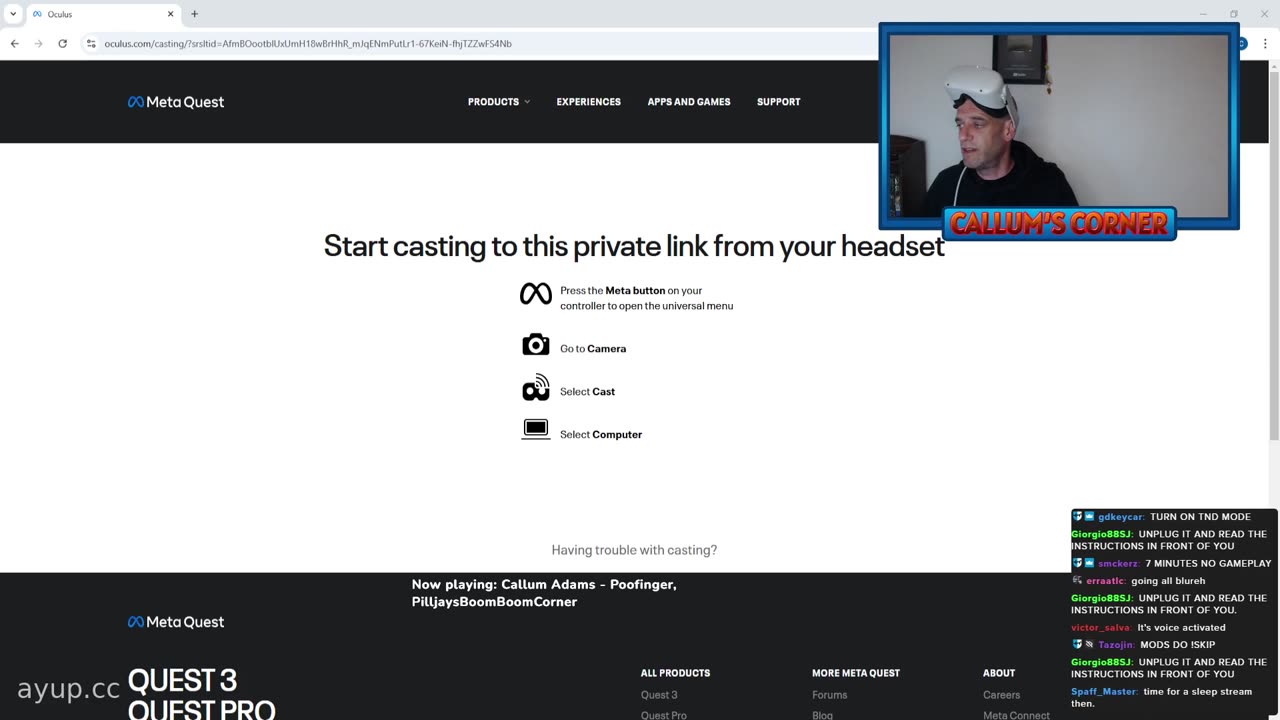1280x720 pixels.
Task: Click the 'Now playing: Callum Adams' text
Action: coord(544,593)
